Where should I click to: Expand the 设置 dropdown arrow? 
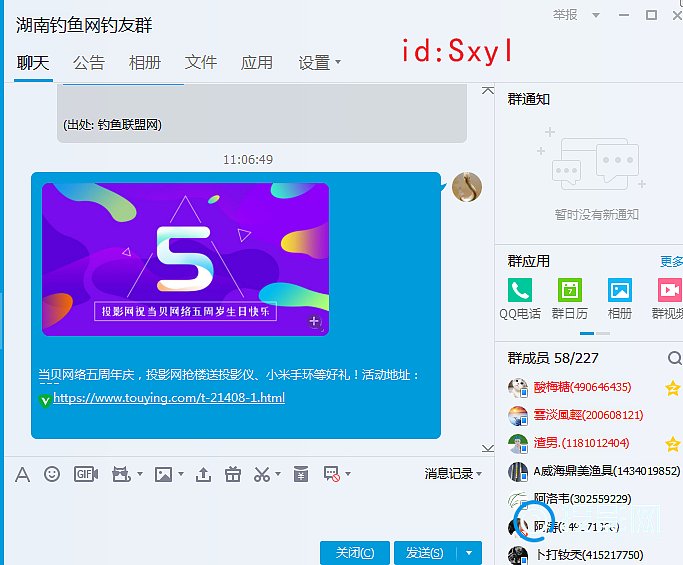338,62
